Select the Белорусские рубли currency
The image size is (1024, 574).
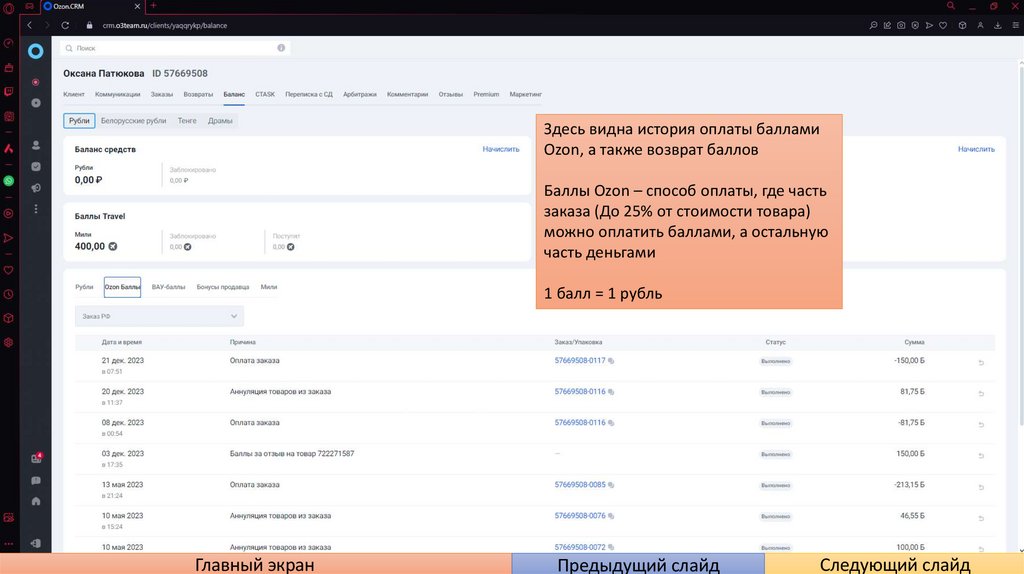coord(133,121)
